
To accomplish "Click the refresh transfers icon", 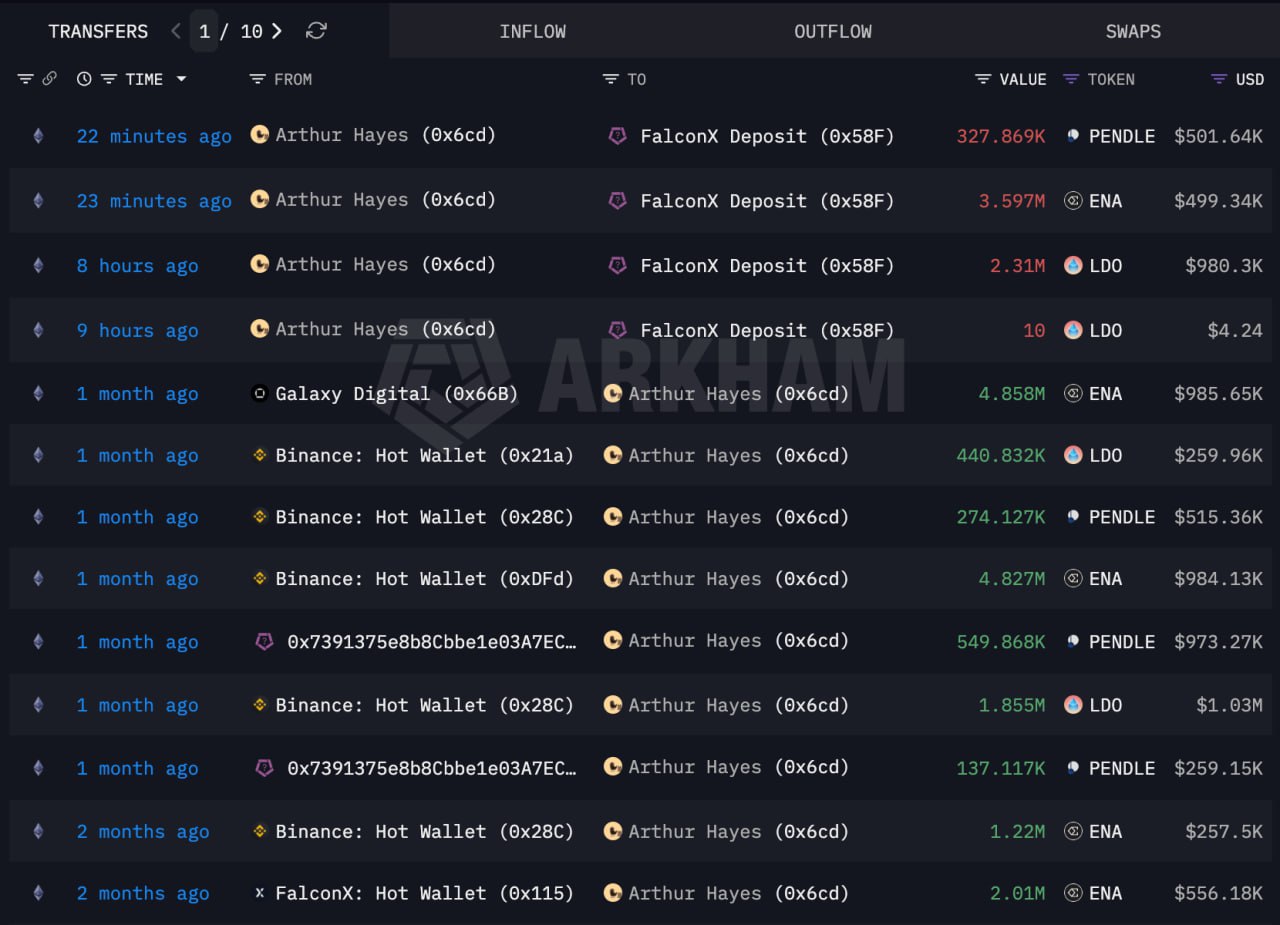I will (x=316, y=31).
